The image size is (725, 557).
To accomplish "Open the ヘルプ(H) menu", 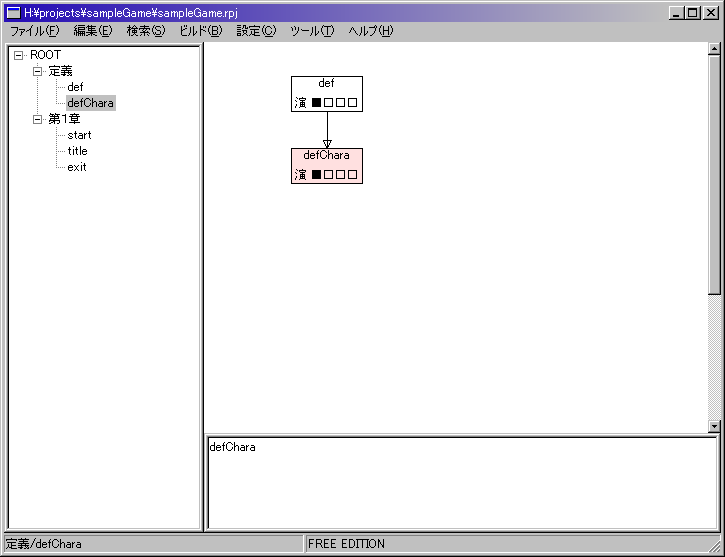I will pos(370,31).
